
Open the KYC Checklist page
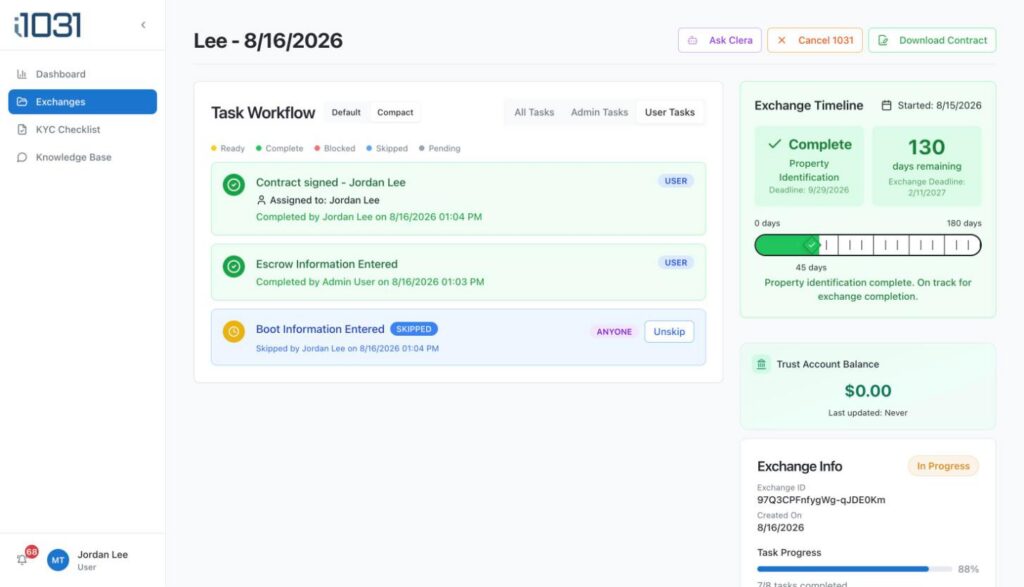pyautogui.click(x=82, y=129)
